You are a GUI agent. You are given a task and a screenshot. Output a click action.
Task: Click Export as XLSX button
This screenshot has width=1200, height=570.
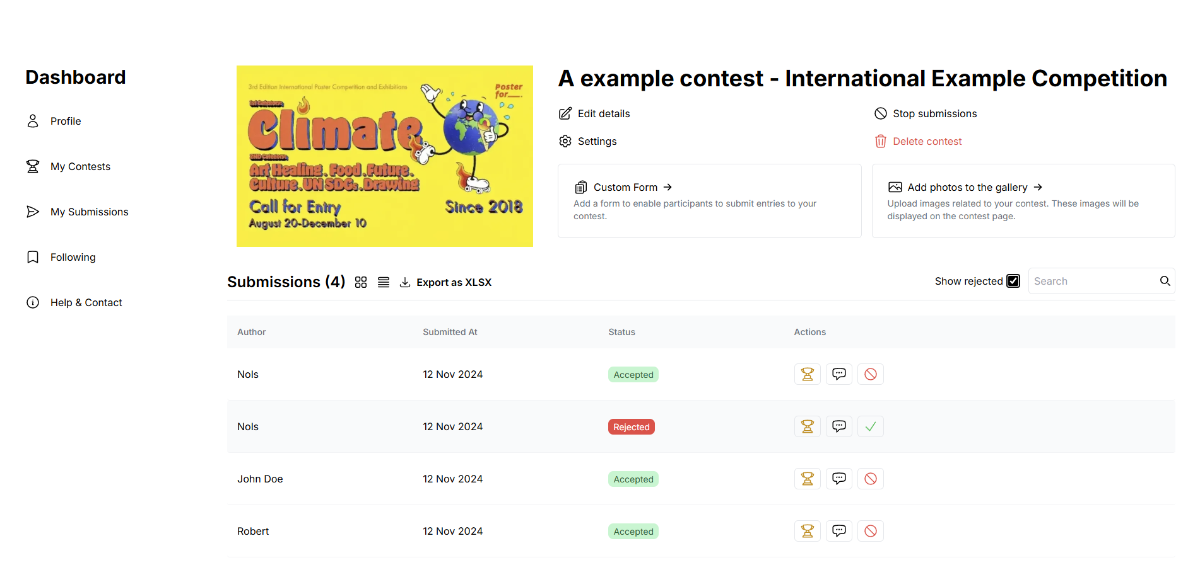tap(445, 282)
